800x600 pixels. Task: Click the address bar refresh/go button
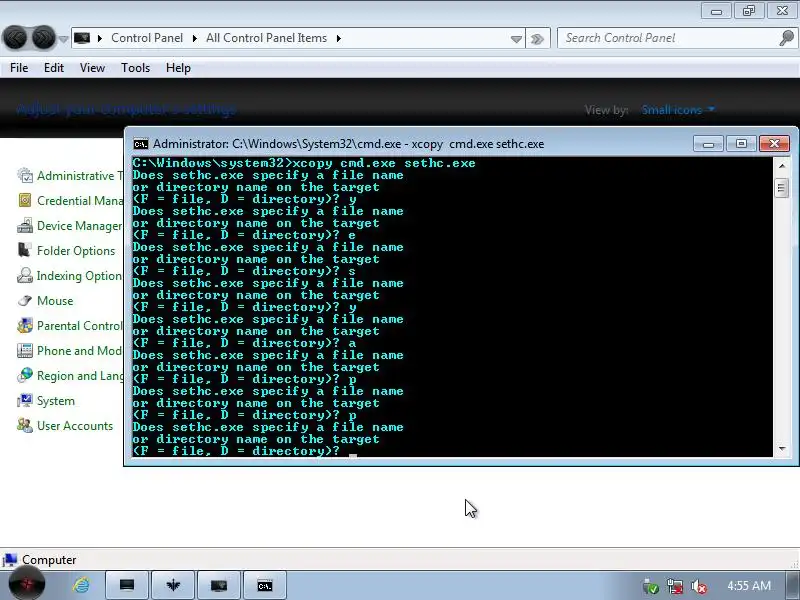tap(537, 39)
